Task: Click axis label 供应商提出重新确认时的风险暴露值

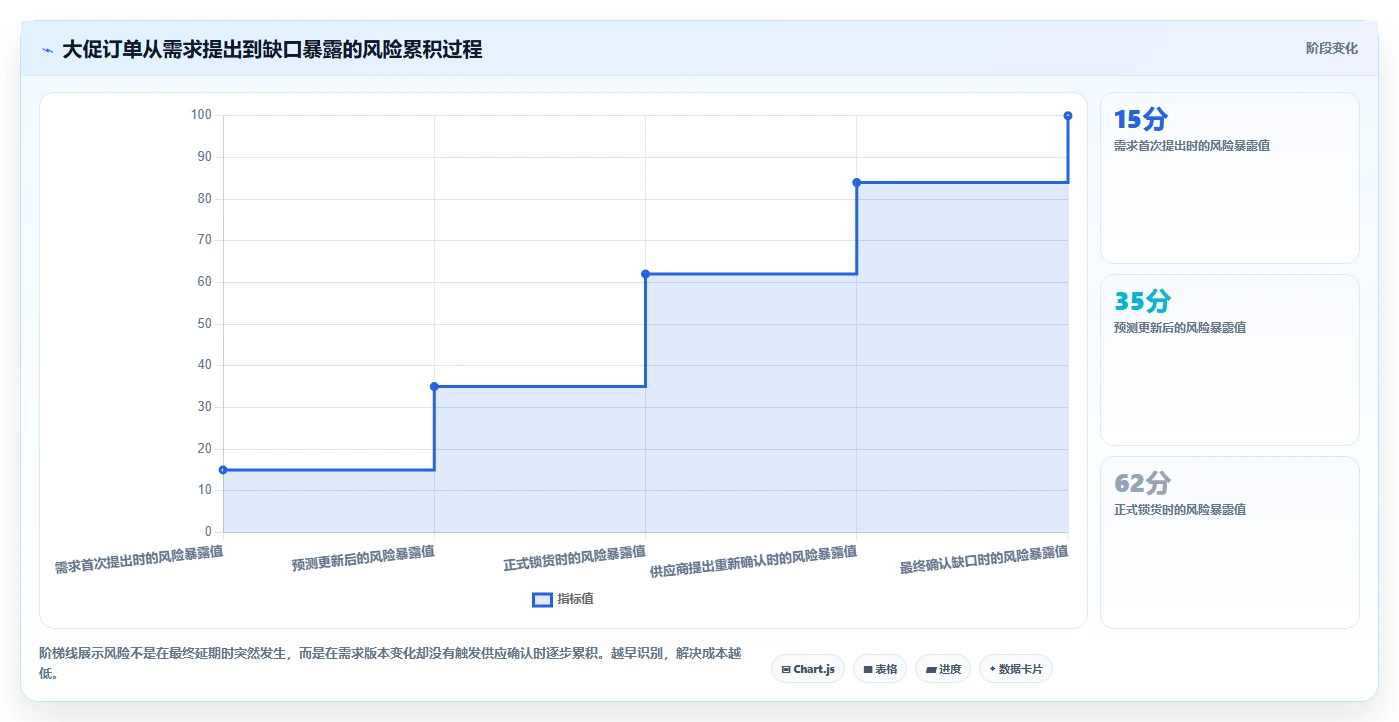Action: click(753, 562)
